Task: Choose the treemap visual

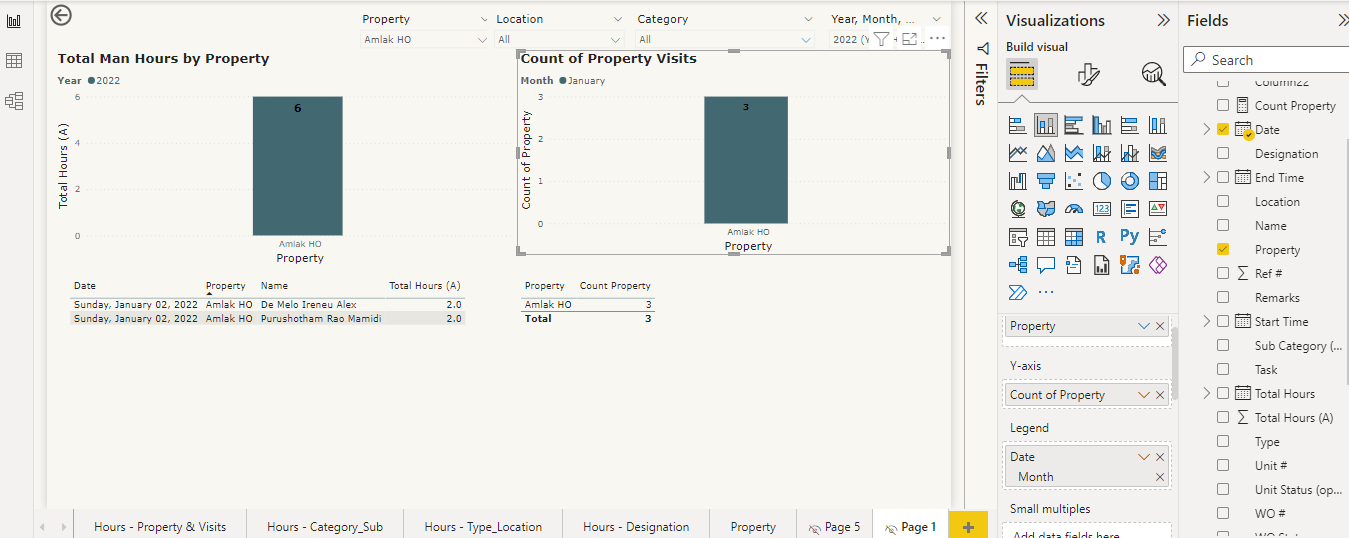Action: [x=1158, y=181]
